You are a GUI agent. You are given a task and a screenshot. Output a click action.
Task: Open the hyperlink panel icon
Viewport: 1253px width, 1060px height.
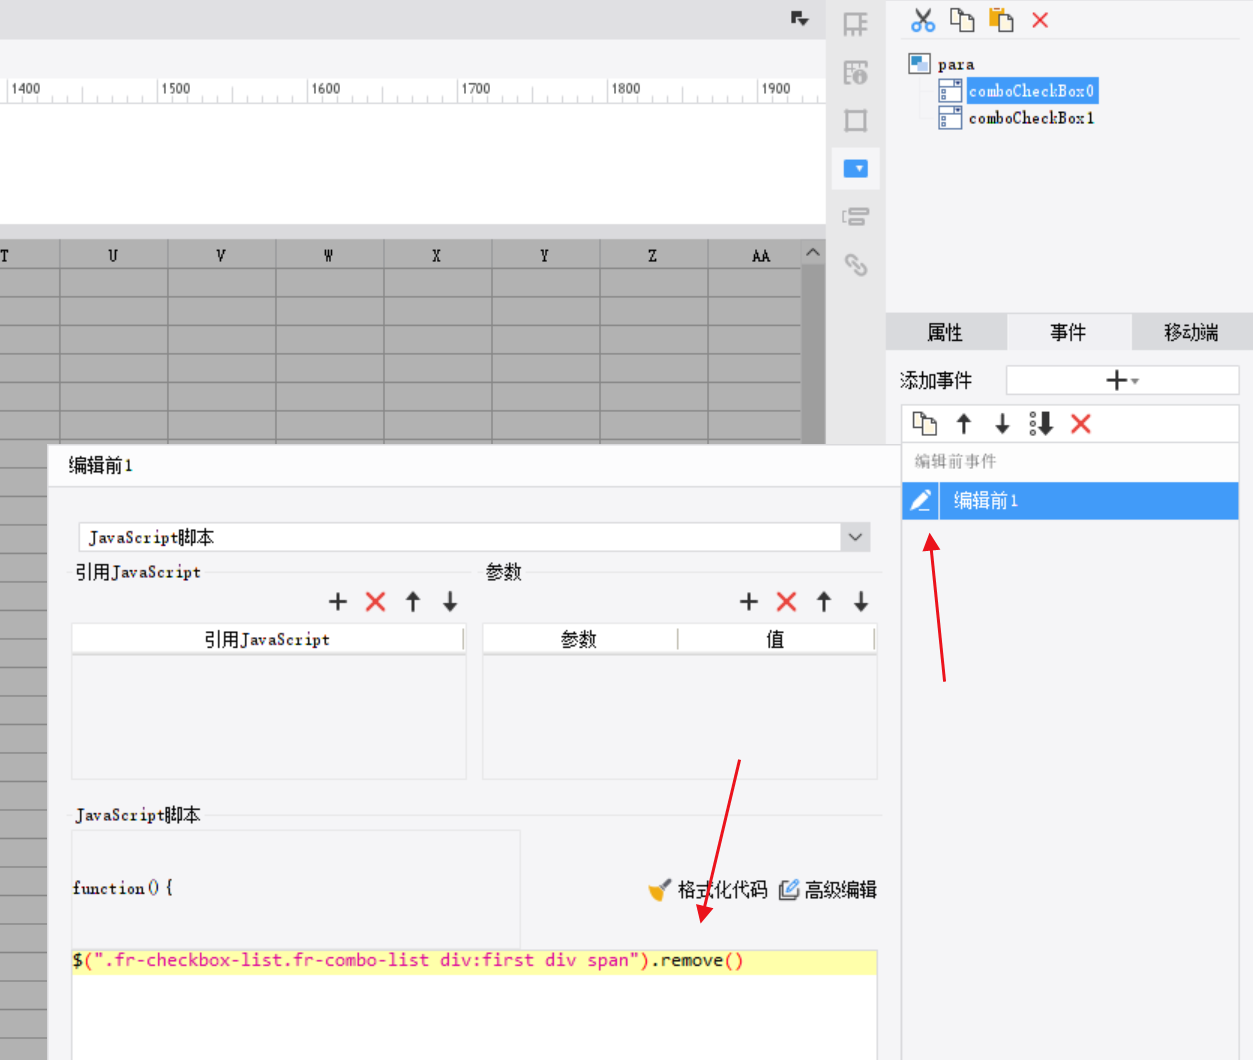pyautogui.click(x=856, y=264)
